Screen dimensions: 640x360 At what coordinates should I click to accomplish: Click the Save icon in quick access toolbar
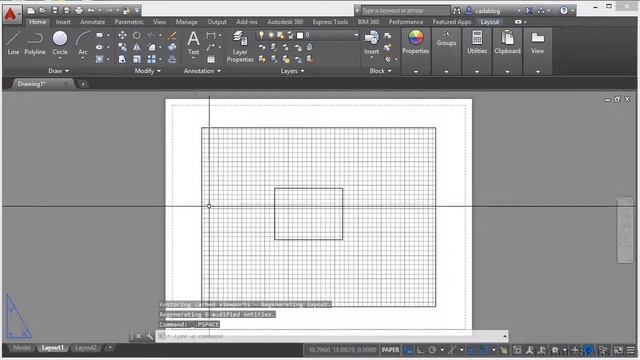(x=55, y=11)
